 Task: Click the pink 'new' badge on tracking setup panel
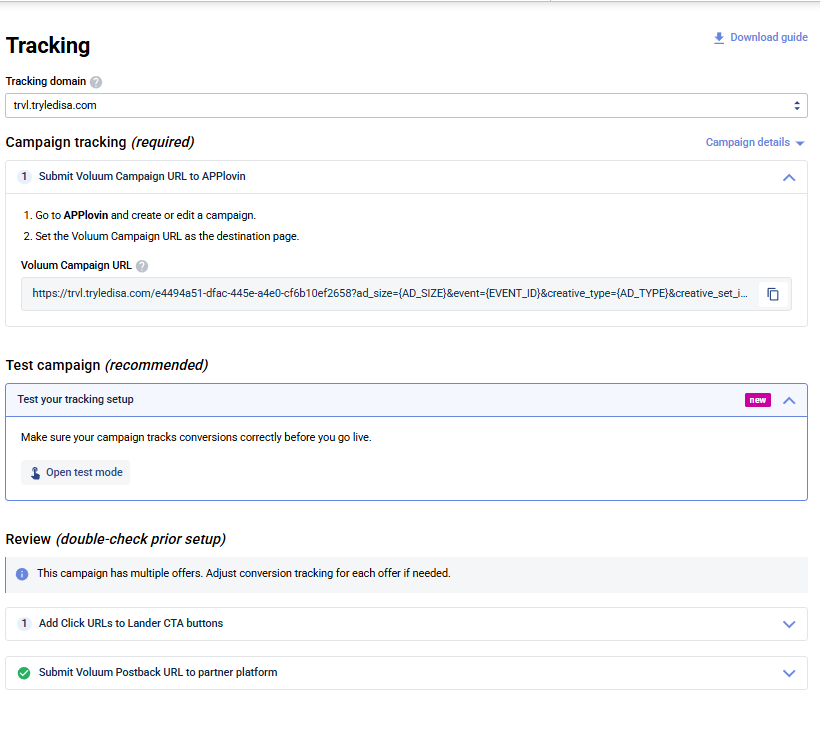coord(759,399)
